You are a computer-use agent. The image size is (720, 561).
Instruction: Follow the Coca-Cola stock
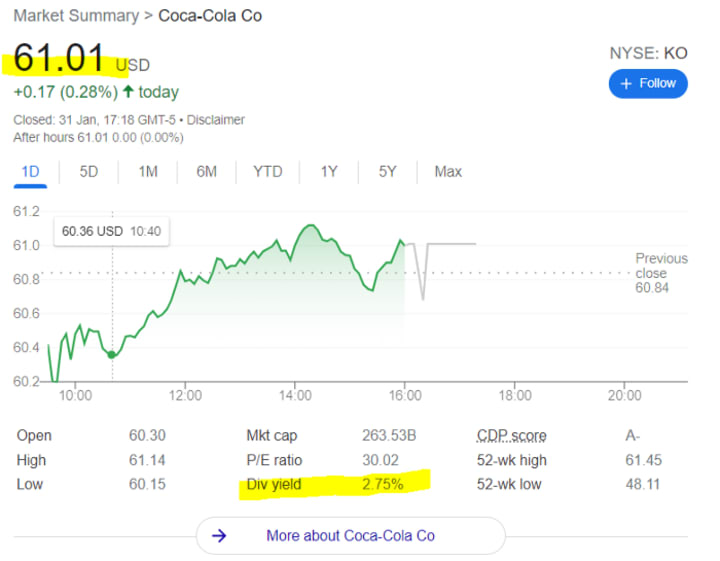click(x=648, y=84)
